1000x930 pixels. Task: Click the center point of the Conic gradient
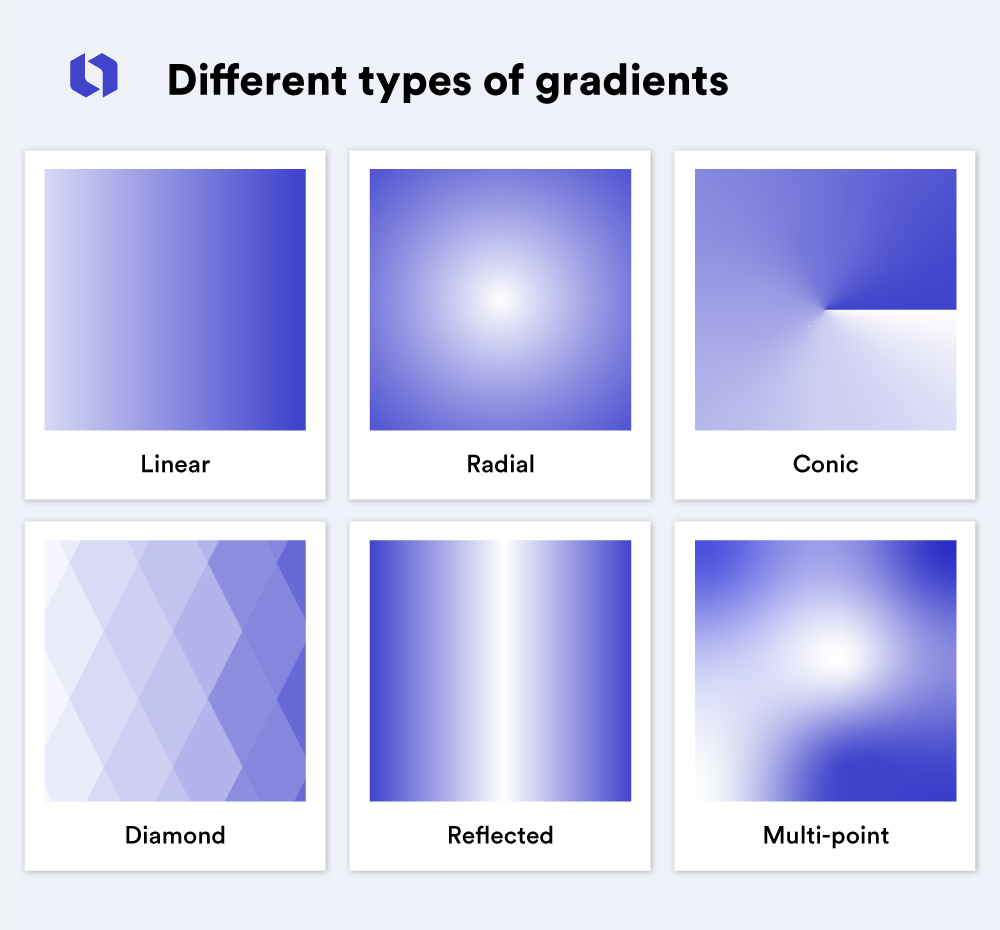(824, 308)
